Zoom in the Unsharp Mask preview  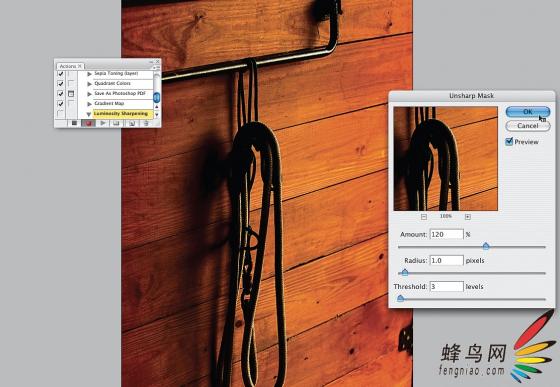[x=468, y=217]
